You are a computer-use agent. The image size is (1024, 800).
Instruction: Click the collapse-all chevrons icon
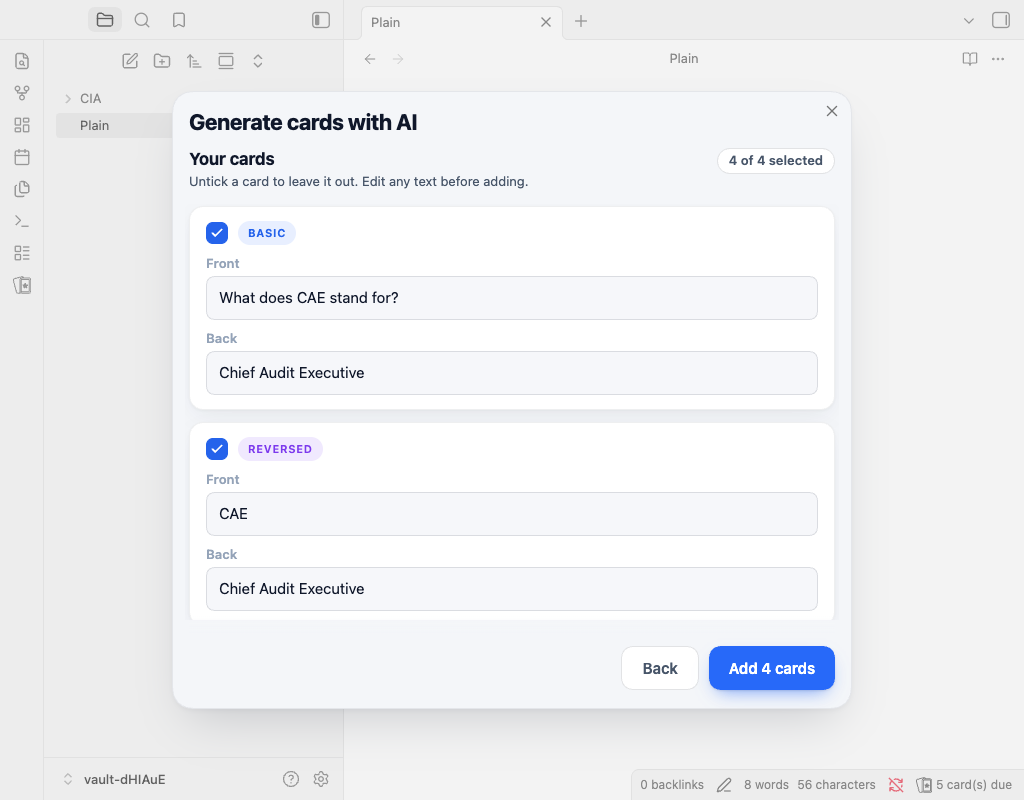[x=258, y=61]
